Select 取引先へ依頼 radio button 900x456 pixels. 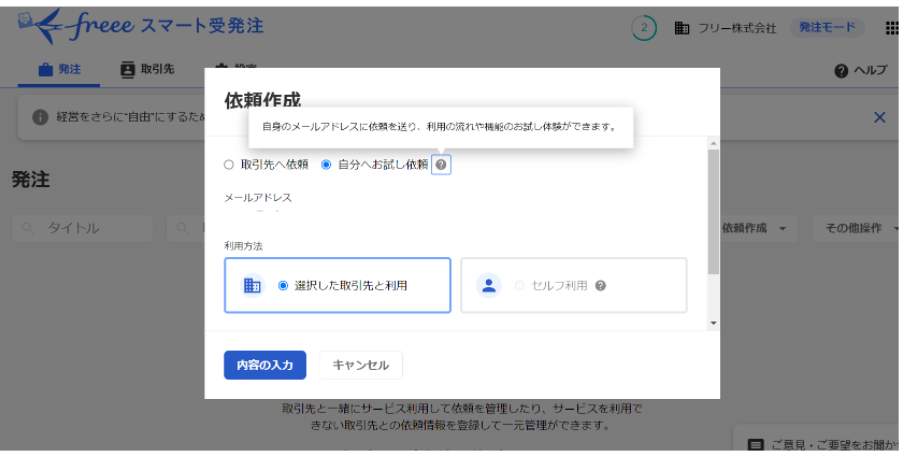pos(229,165)
